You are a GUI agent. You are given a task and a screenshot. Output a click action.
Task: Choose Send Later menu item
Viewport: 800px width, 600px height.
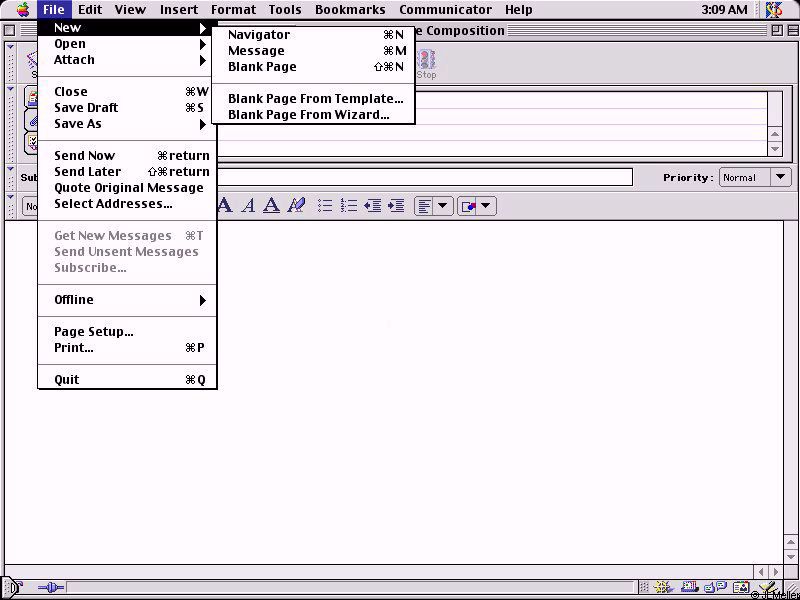(x=128, y=171)
